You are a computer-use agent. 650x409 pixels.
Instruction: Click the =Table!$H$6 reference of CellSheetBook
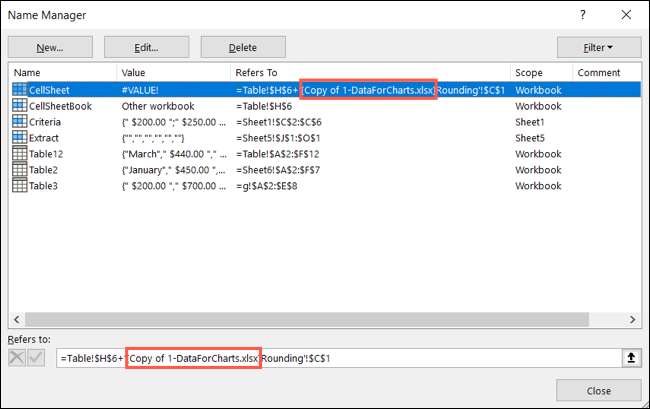pos(264,106)
